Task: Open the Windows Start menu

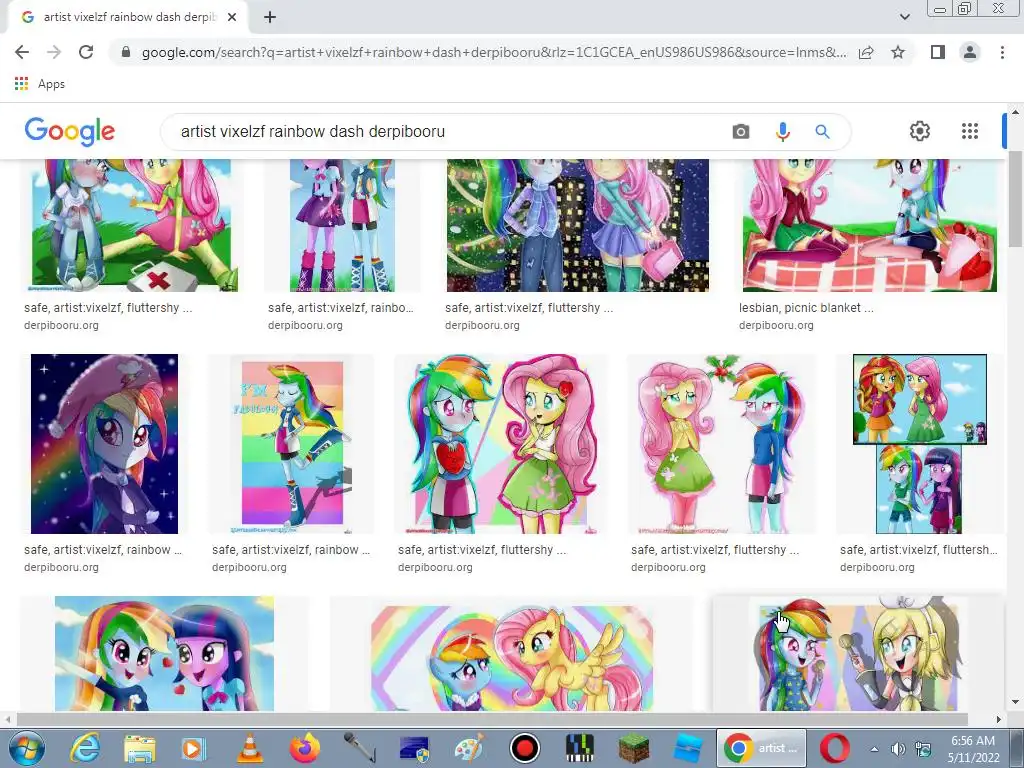Action: click(x=27, y=748)
